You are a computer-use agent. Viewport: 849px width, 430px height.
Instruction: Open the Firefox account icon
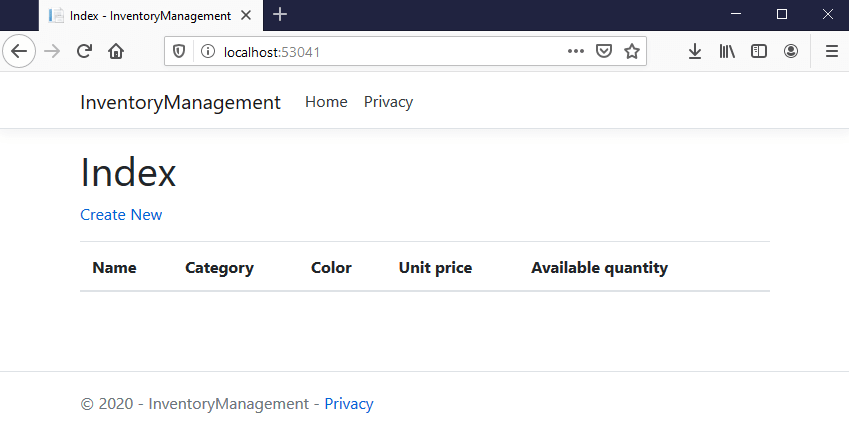(791, 51)
